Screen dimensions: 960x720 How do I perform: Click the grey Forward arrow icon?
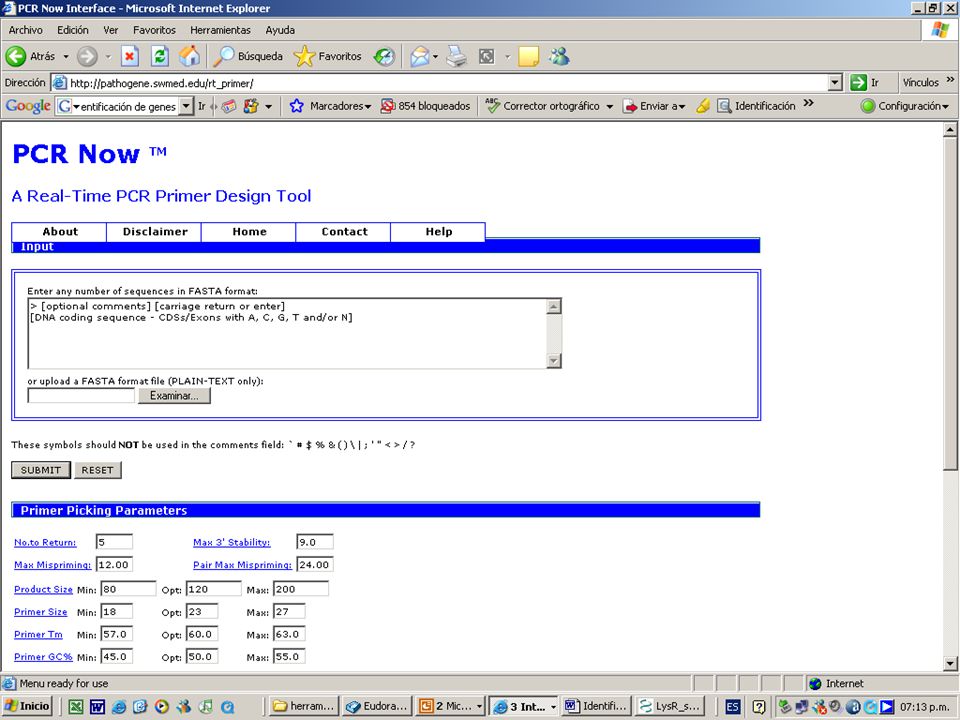coord(87,56)
